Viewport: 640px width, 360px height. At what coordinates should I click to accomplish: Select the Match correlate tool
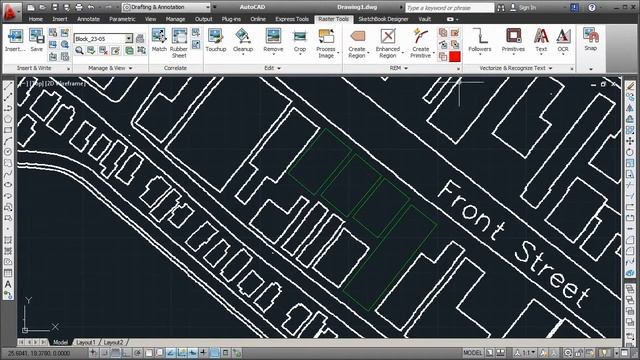(x=159, y=40)
